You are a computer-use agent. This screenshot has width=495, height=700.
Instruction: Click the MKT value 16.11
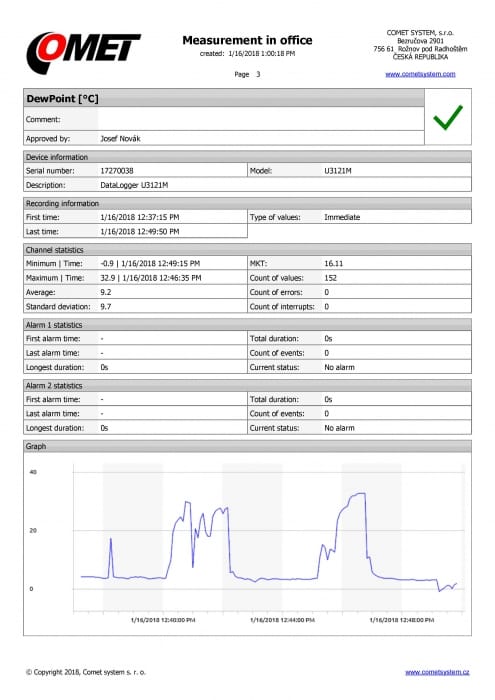[333, 263]
